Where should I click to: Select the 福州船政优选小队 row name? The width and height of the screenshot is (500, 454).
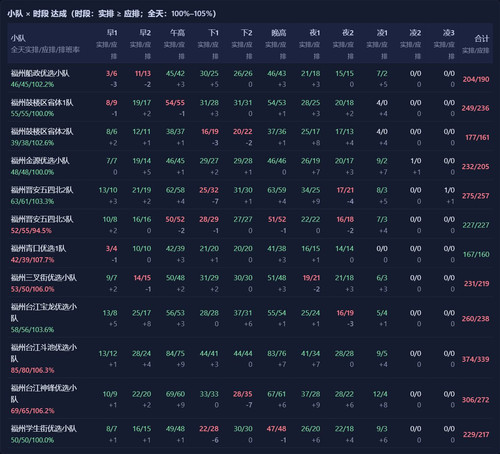coord(40,73)
